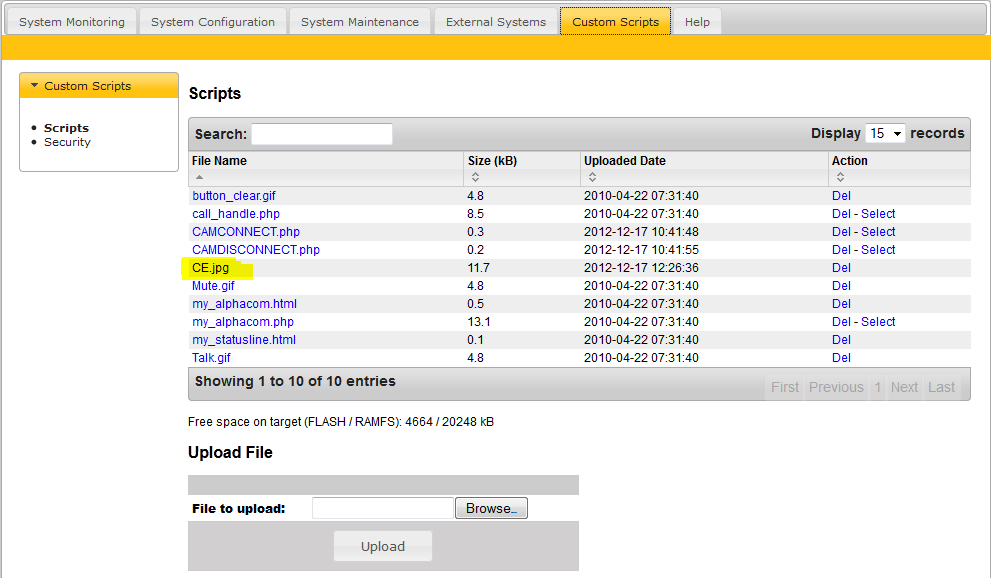Click the Action column sort arrows
The height and width of the screenshot is (578, 991).
pos(840,177)
